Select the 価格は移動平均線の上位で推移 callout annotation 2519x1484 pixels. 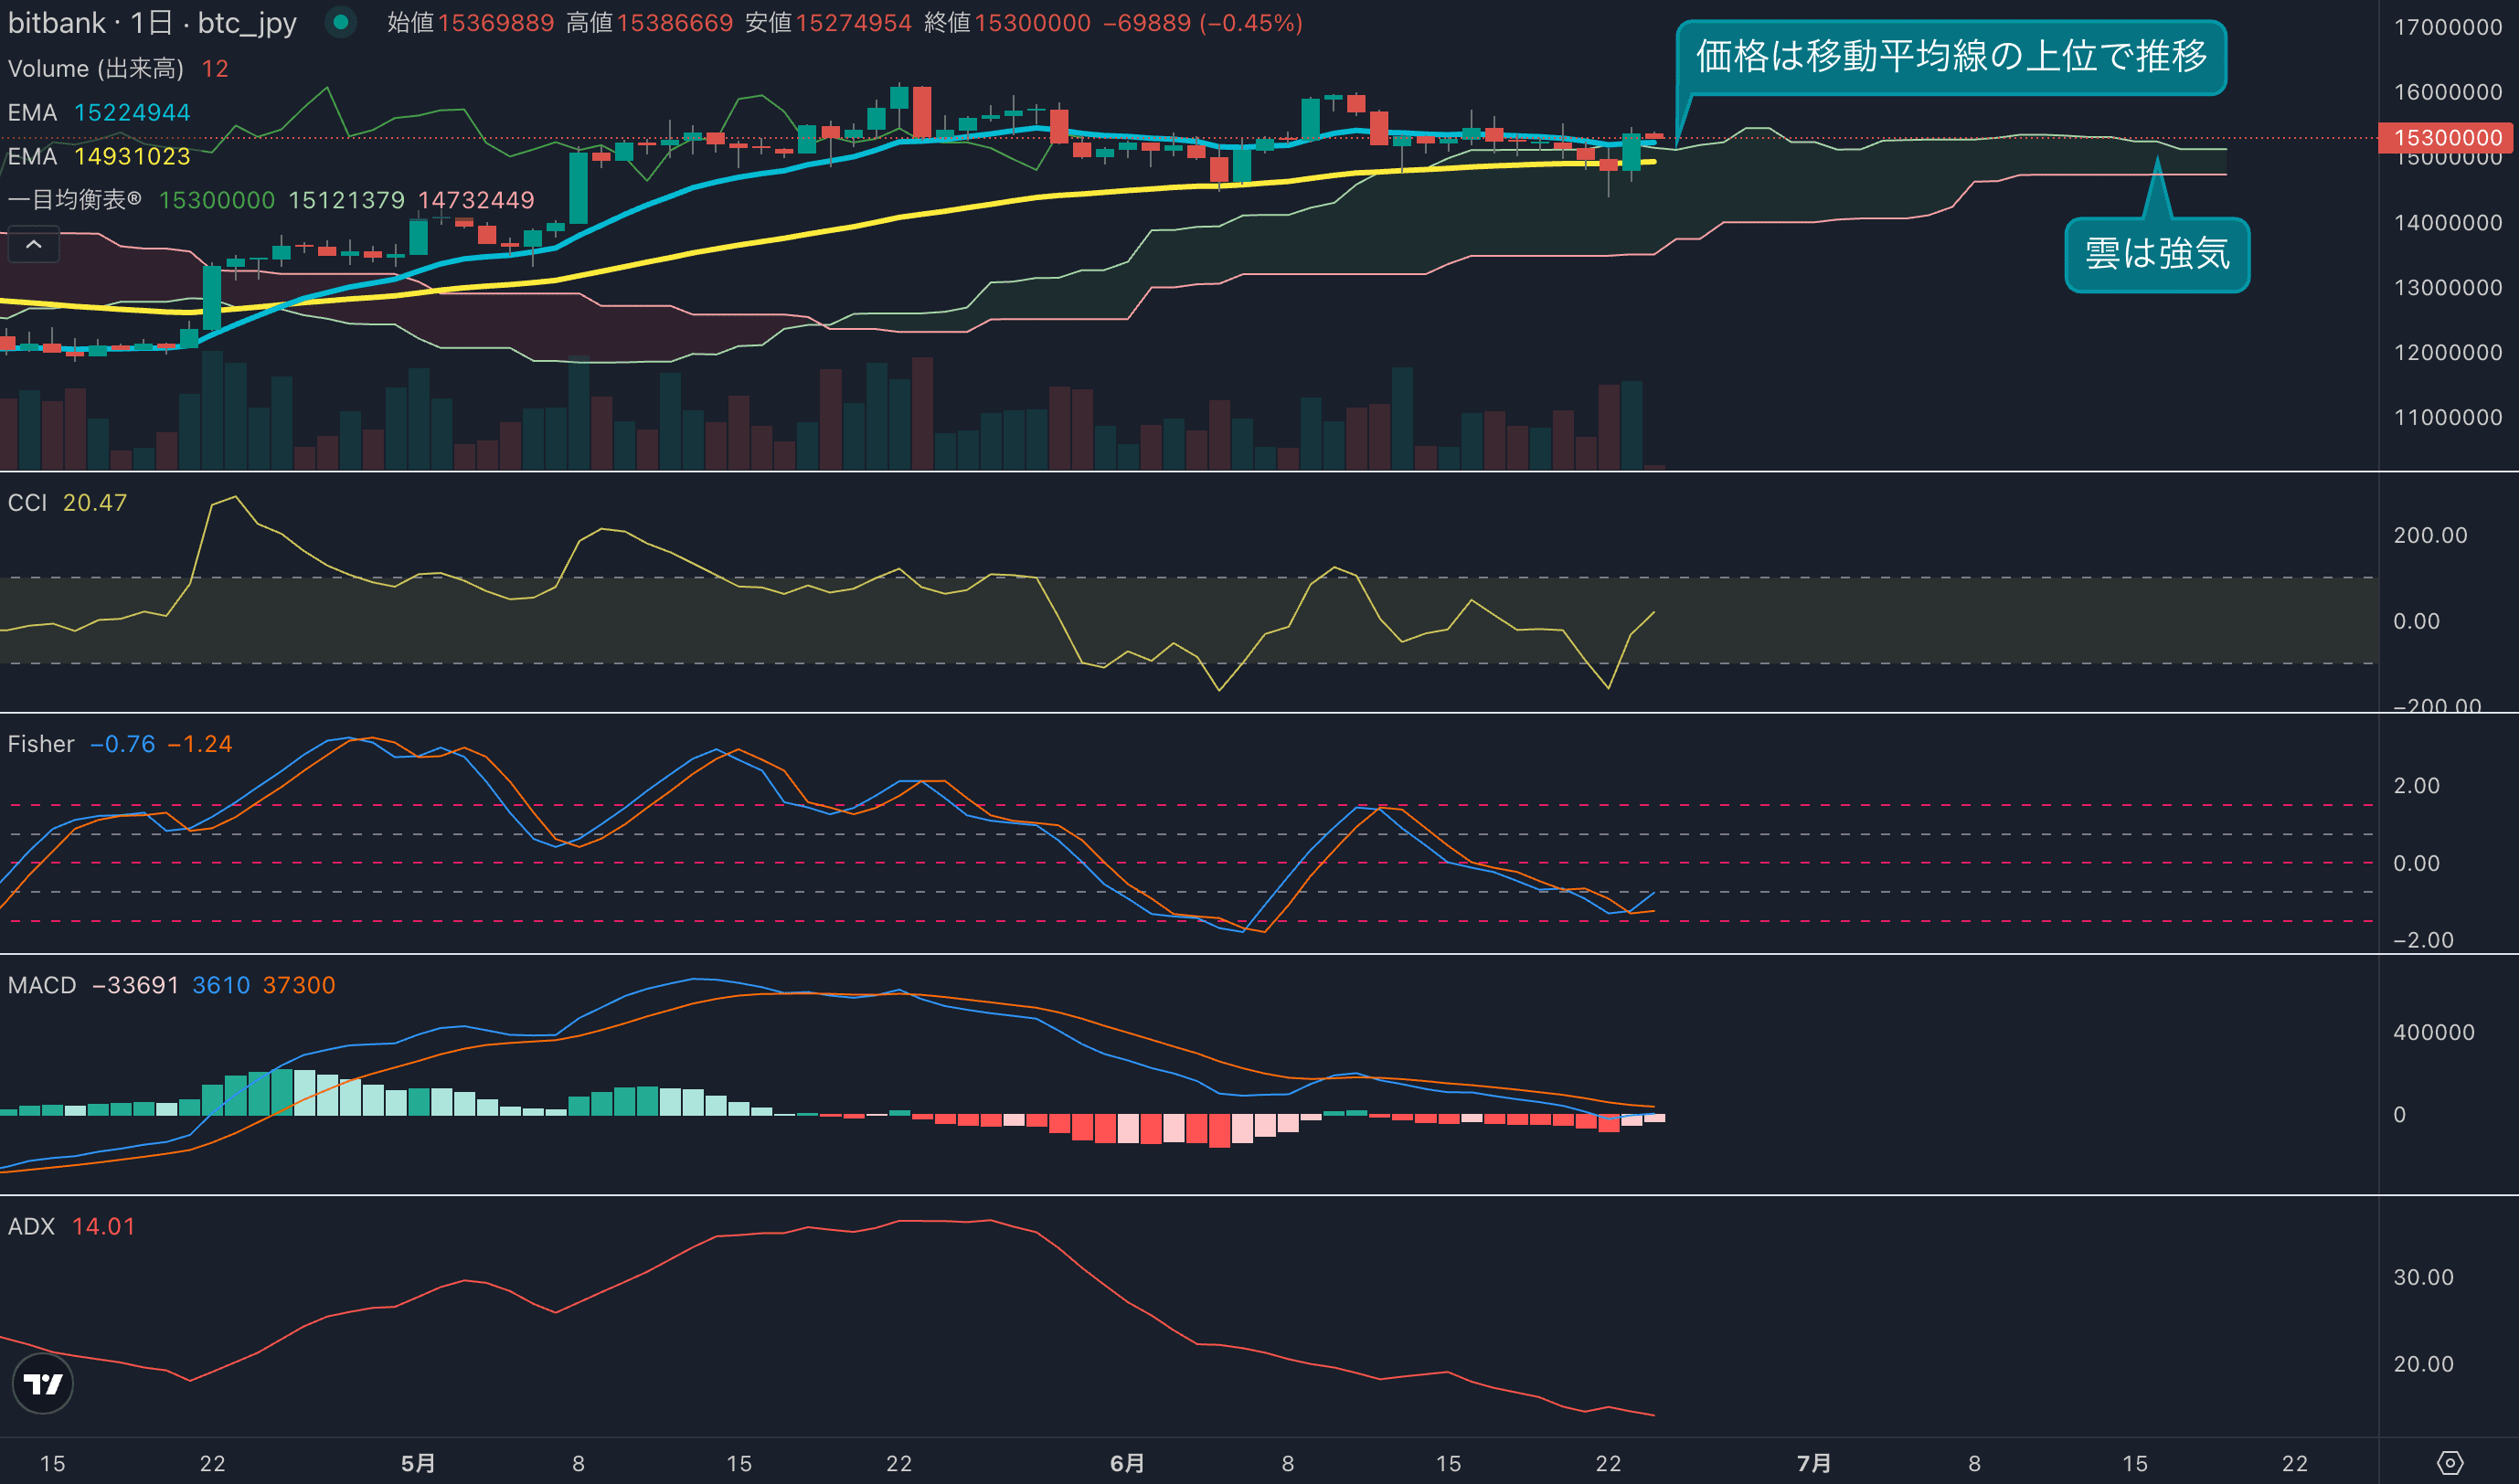point(1950,57)
